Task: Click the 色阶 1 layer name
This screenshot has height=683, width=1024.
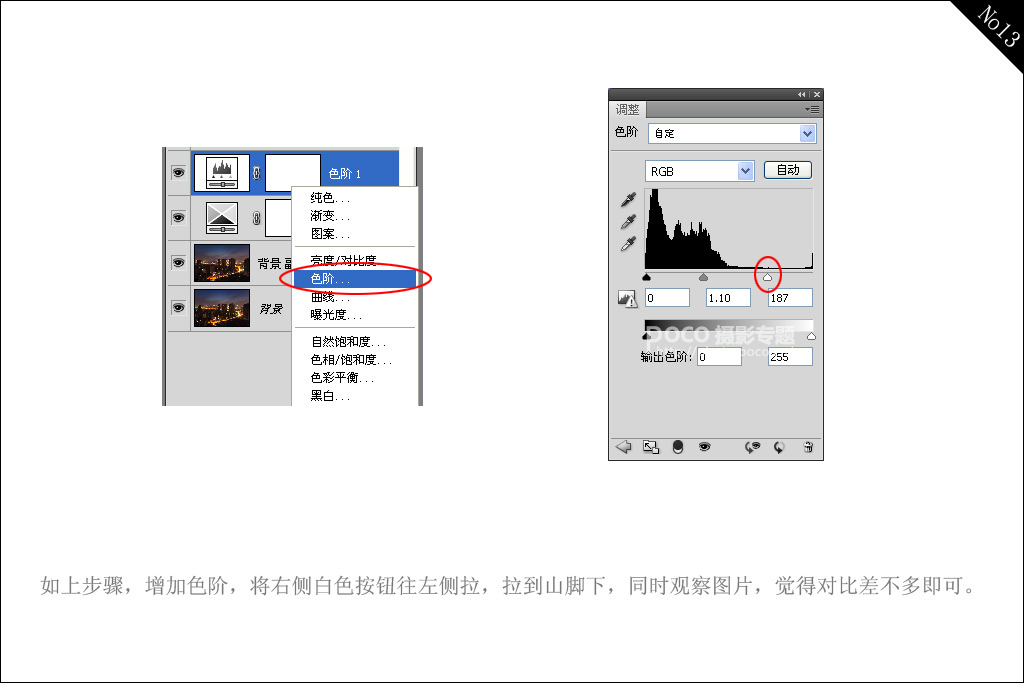Action: pyautogui.click(x=345, y=174)
